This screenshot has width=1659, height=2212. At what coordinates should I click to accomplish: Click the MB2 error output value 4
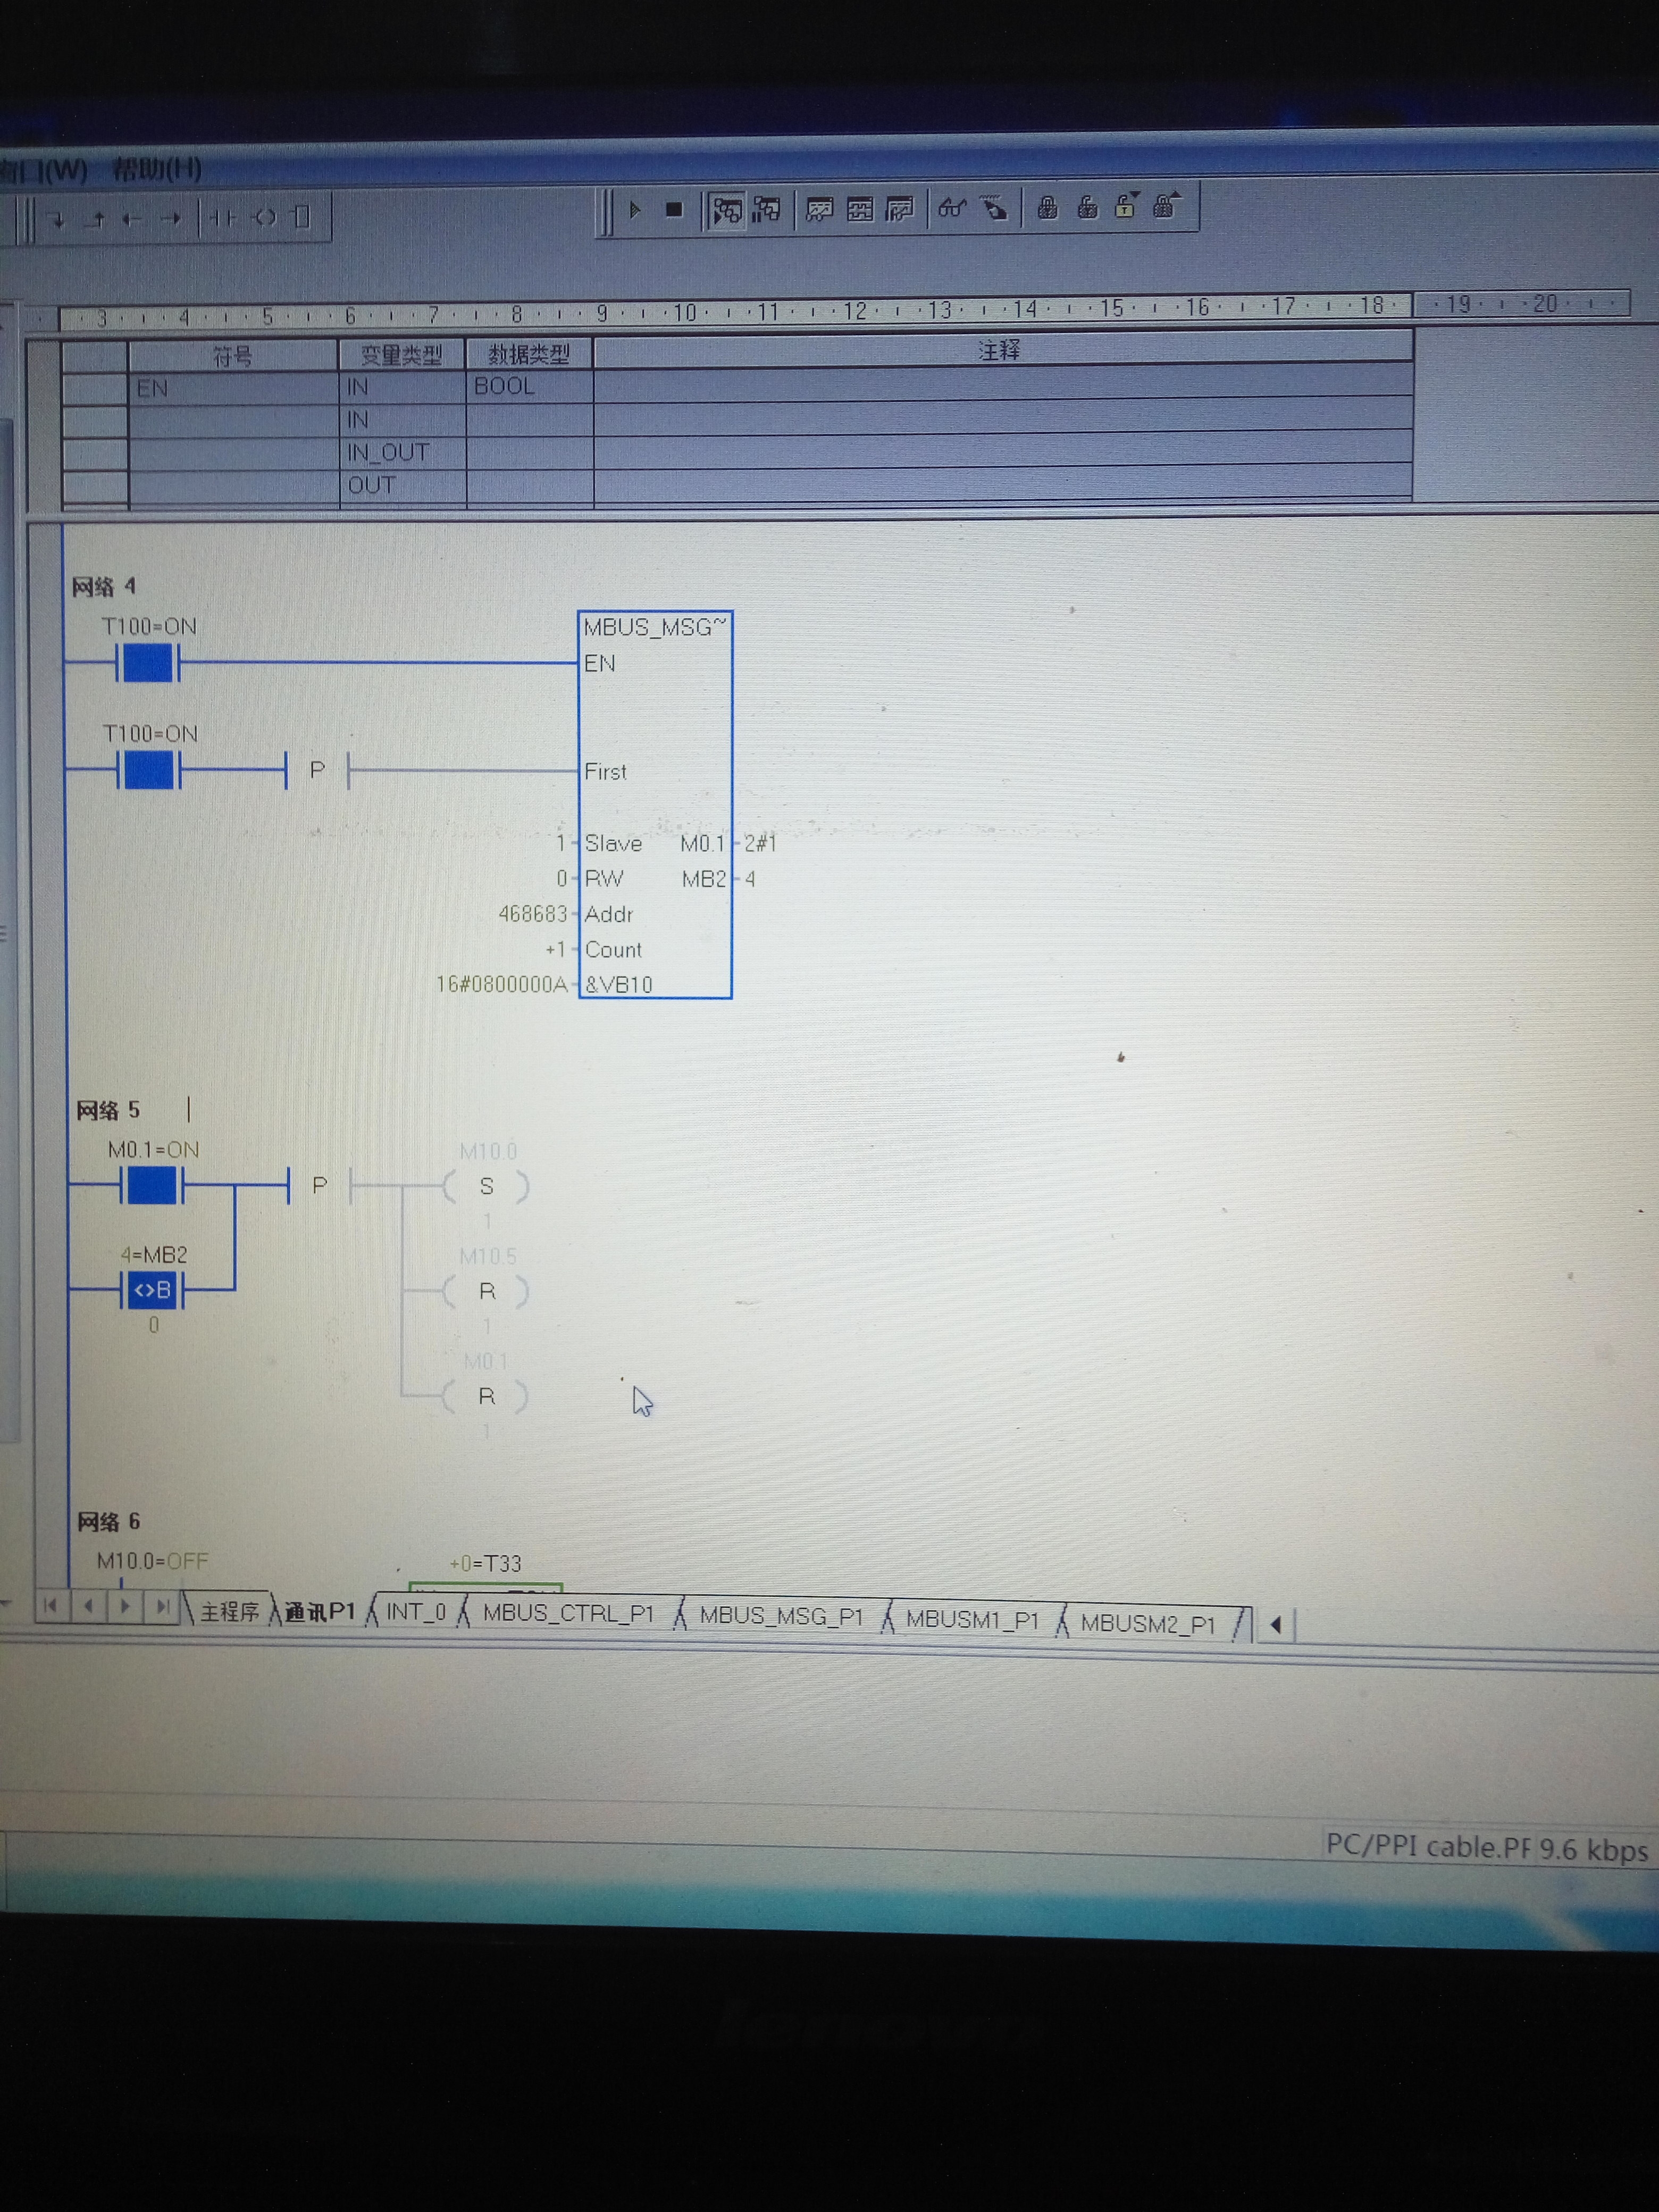[749, 879]
